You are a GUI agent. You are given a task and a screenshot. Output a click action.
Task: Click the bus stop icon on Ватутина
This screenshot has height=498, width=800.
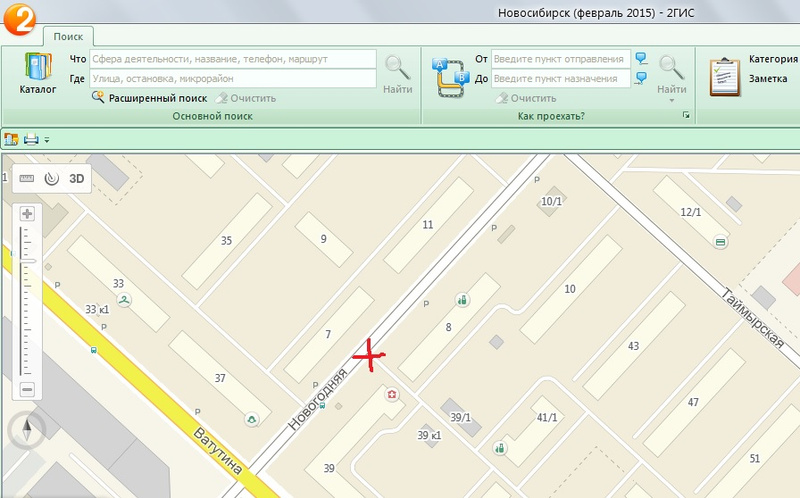pos(94,350)
